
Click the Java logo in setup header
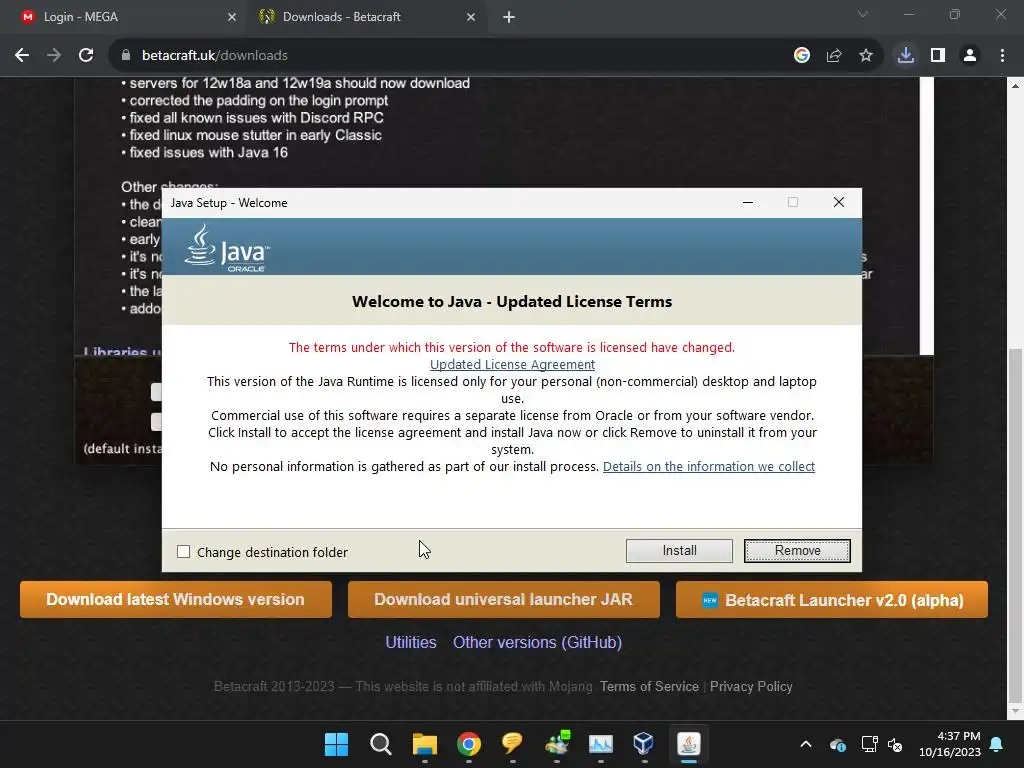click(227, 248)
